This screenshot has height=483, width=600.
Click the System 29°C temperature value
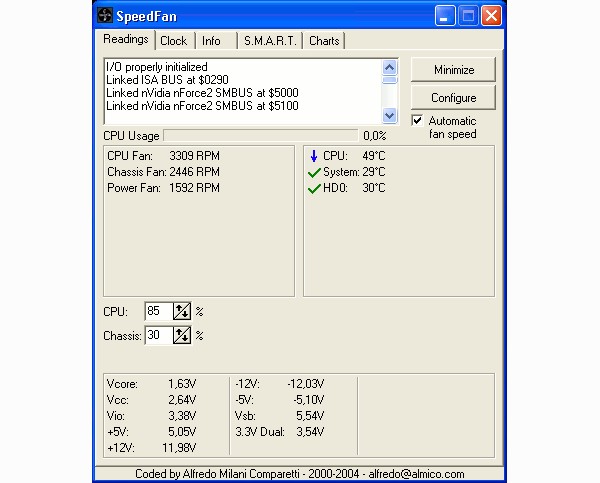pyautogui.click(x=374, y=172)
